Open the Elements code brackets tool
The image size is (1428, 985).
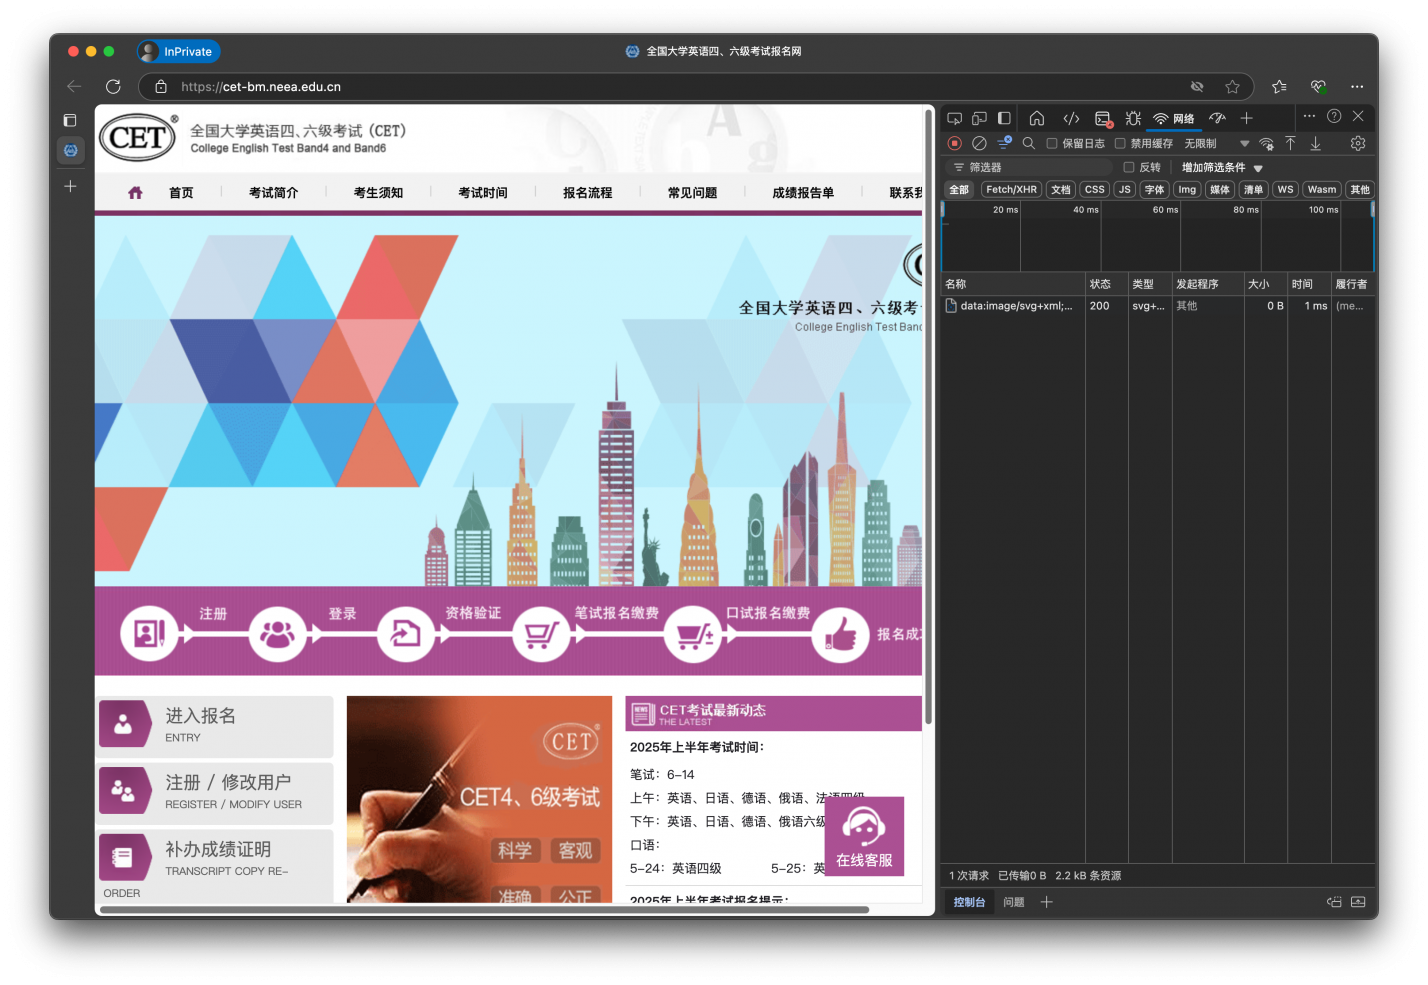[x=1071, y=118]
